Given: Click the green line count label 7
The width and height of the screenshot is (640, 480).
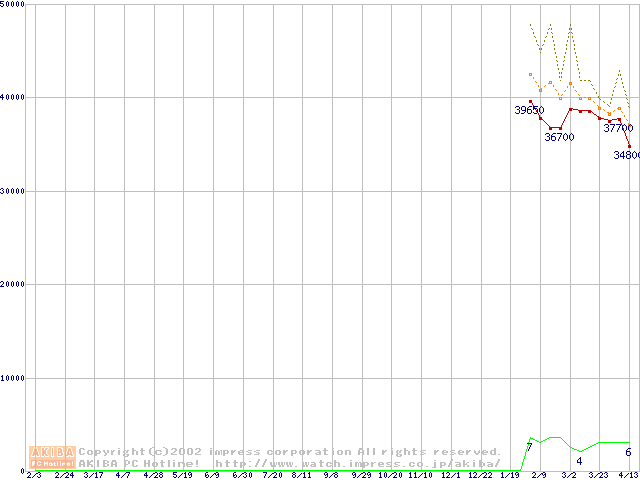Looking at the screenshot, I should pyautogui.click(x=529, y=447).
